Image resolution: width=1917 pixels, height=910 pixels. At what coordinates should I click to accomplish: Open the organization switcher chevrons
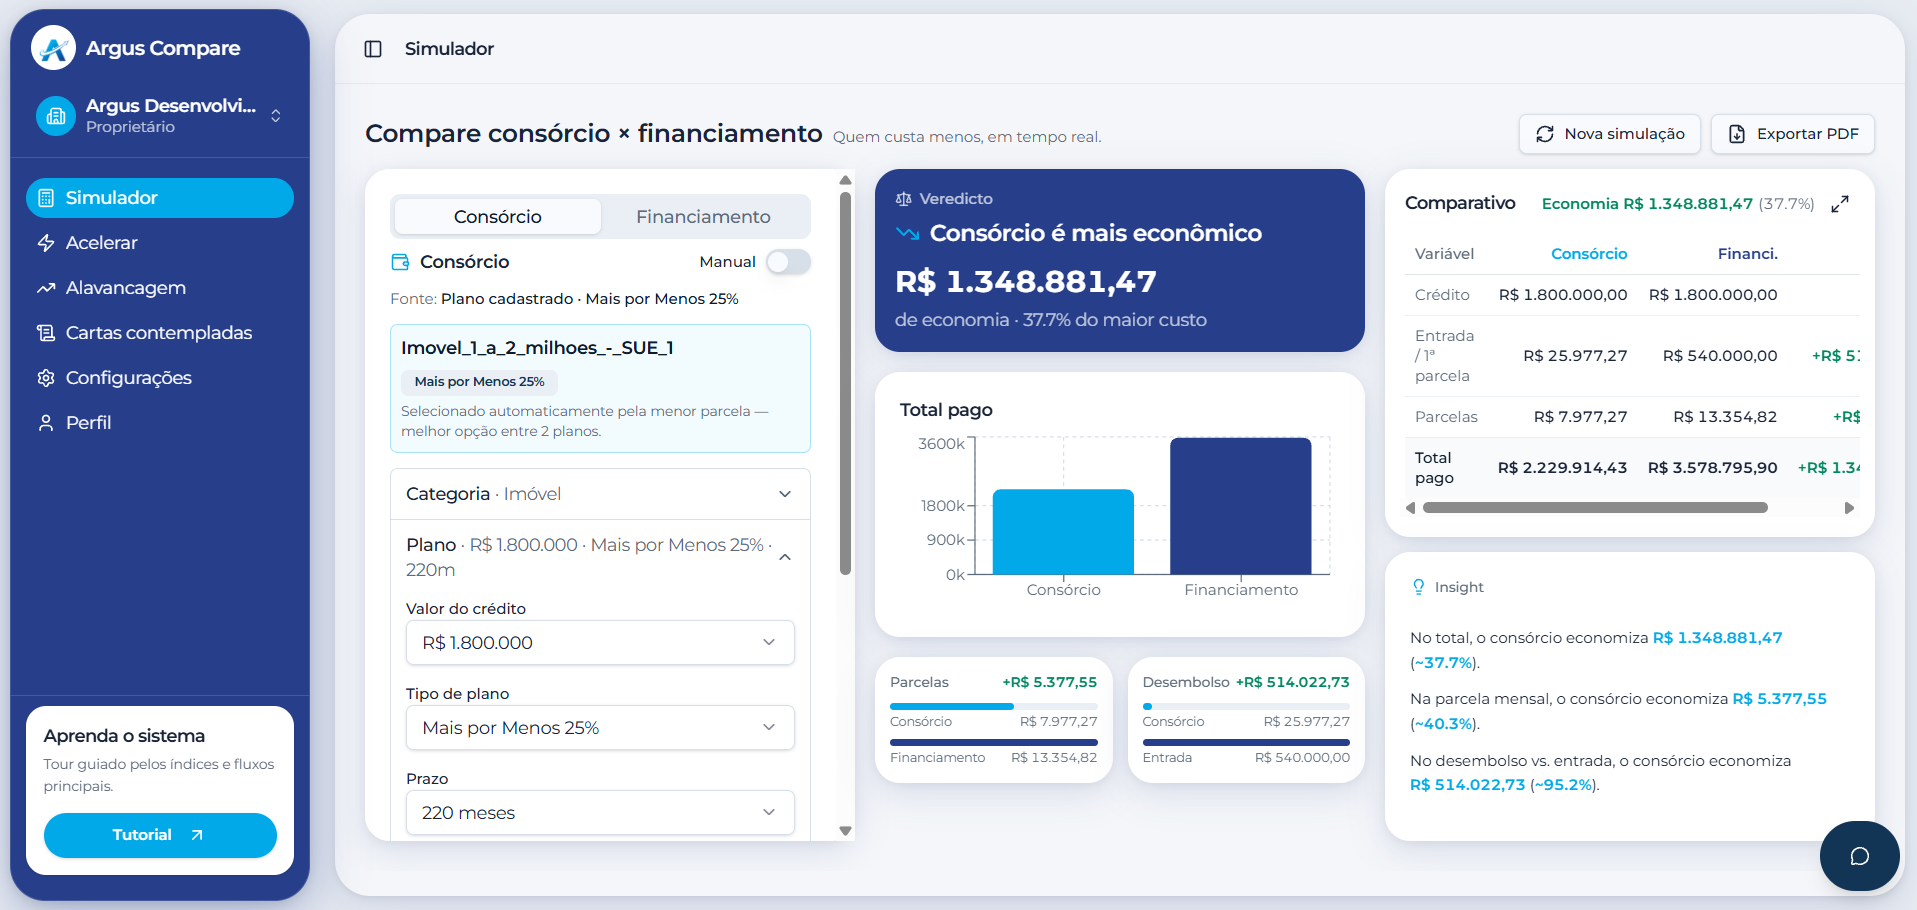pos(276,116)
